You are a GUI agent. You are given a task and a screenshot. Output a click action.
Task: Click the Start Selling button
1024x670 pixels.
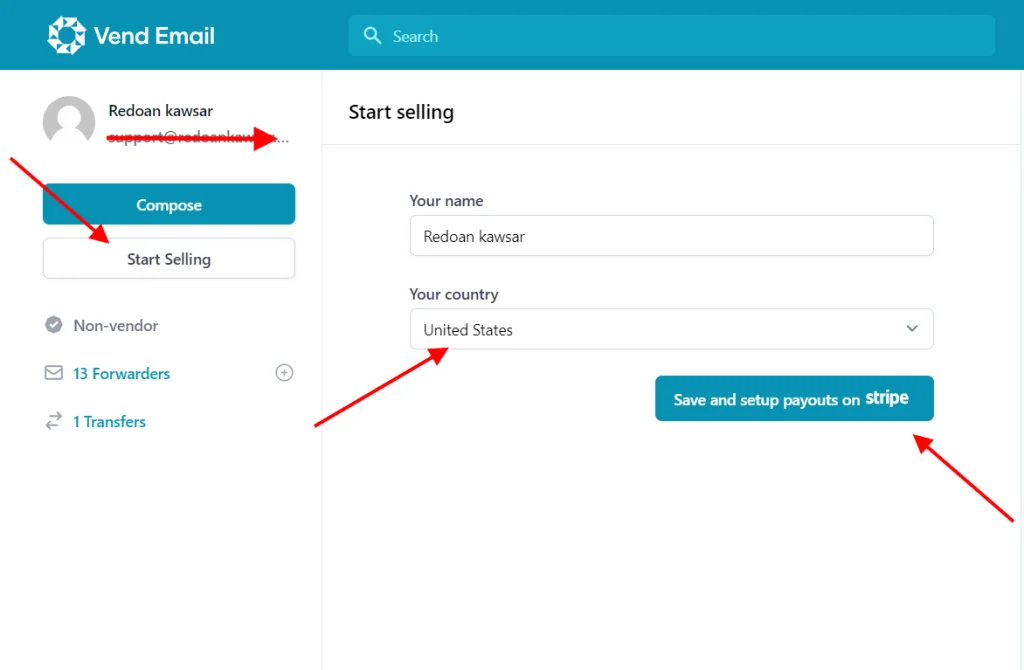pos(169,258)
